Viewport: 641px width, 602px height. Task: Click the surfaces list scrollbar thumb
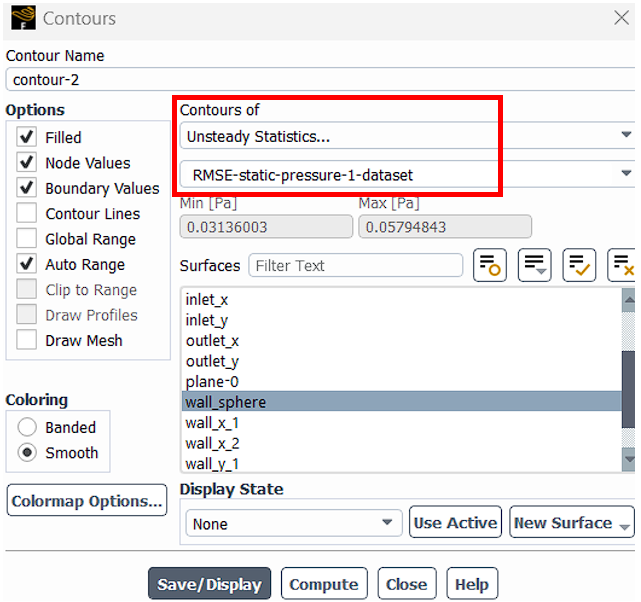pyautogui.click(x=629, y=389)
